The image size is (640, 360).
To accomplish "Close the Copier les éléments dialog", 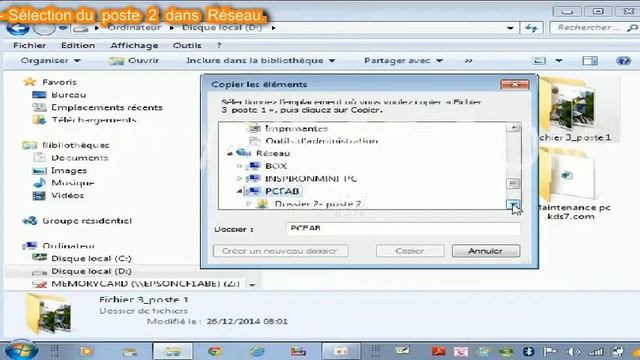I will [x=515, y=84].
